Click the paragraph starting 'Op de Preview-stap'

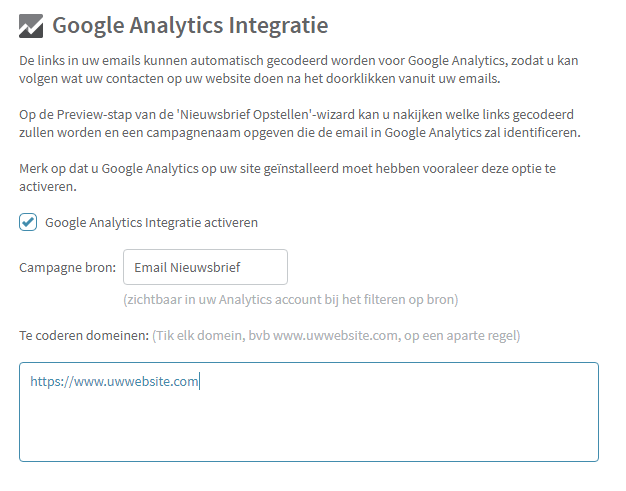pyautogui.click(x=300, y=123)
